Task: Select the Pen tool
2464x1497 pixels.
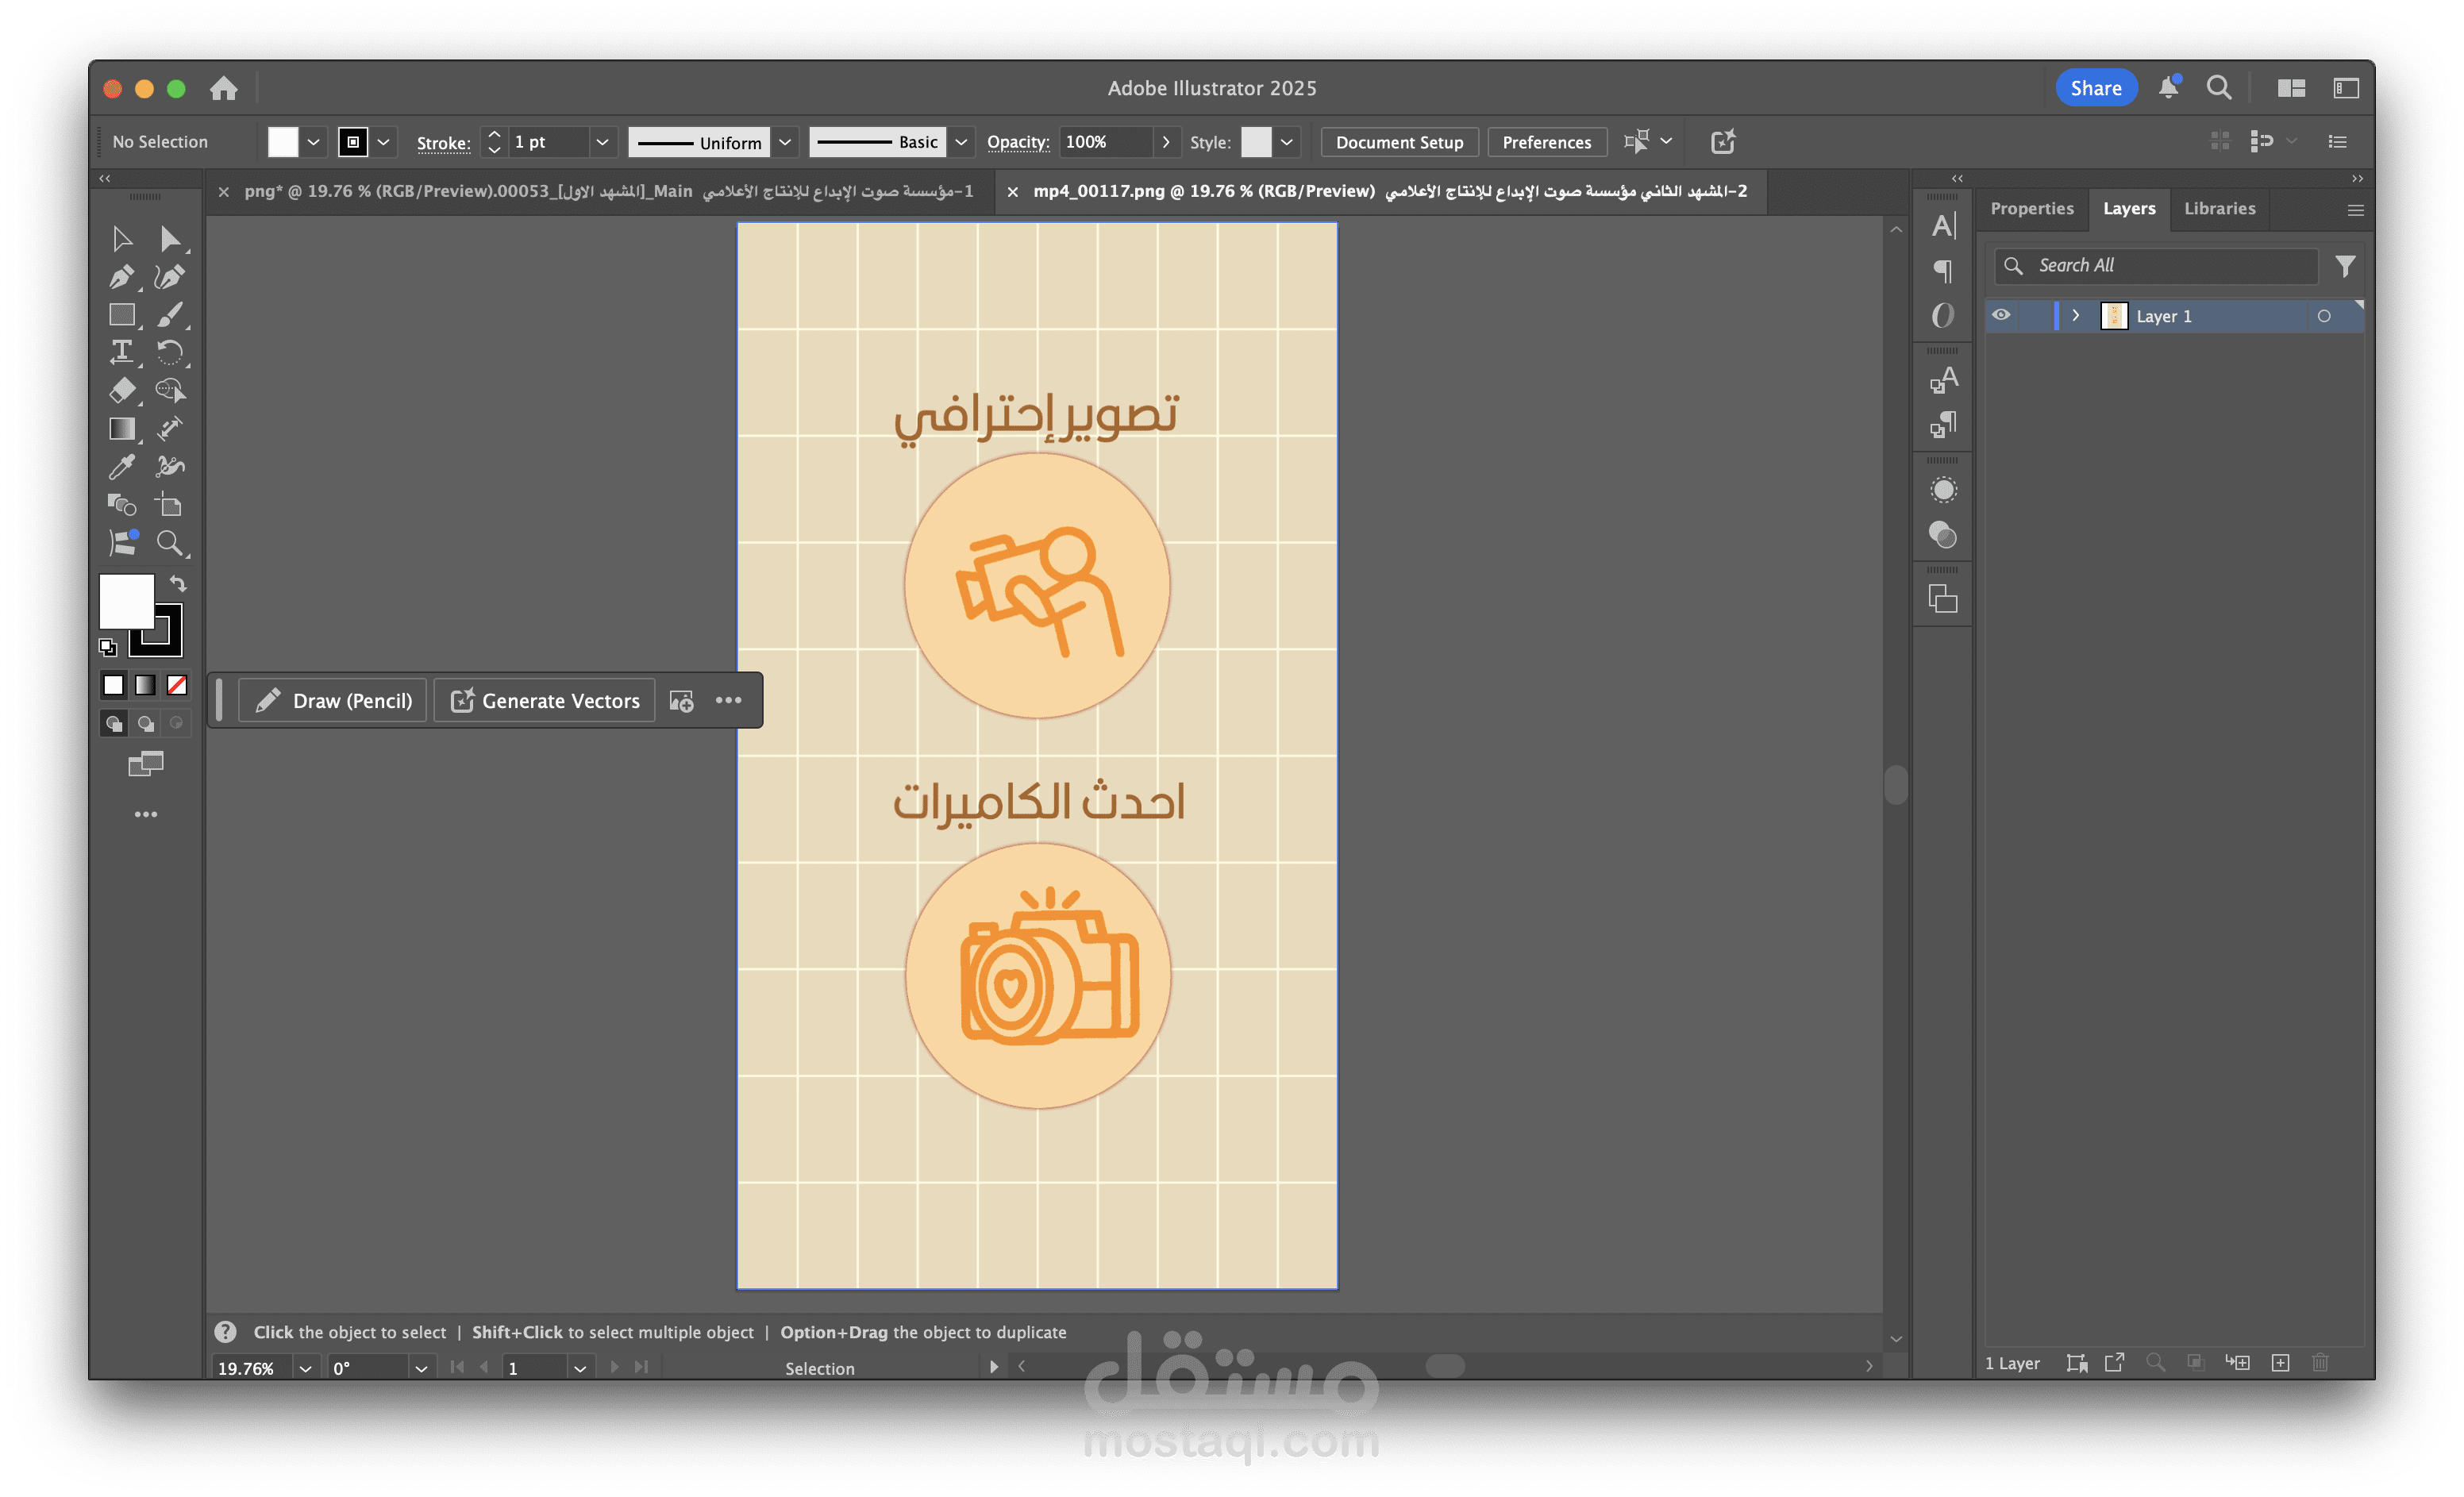Action: click(122, 277)
